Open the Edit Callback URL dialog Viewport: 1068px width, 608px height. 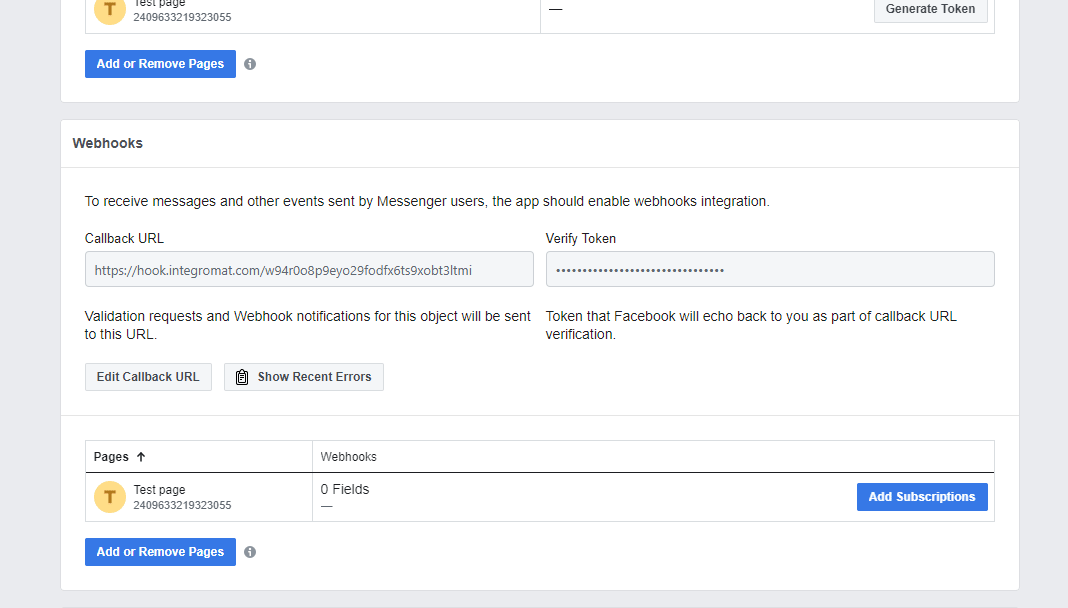148,377
